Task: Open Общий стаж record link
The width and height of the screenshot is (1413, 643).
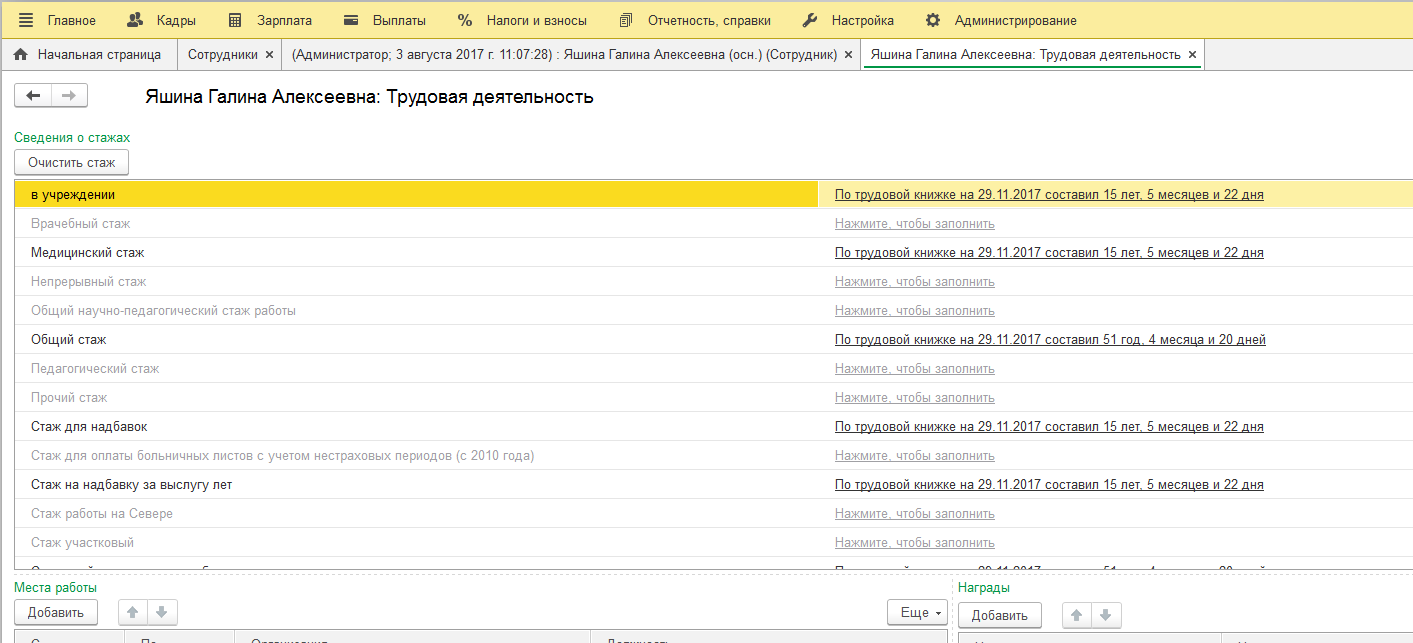Action: [1050, 340]
